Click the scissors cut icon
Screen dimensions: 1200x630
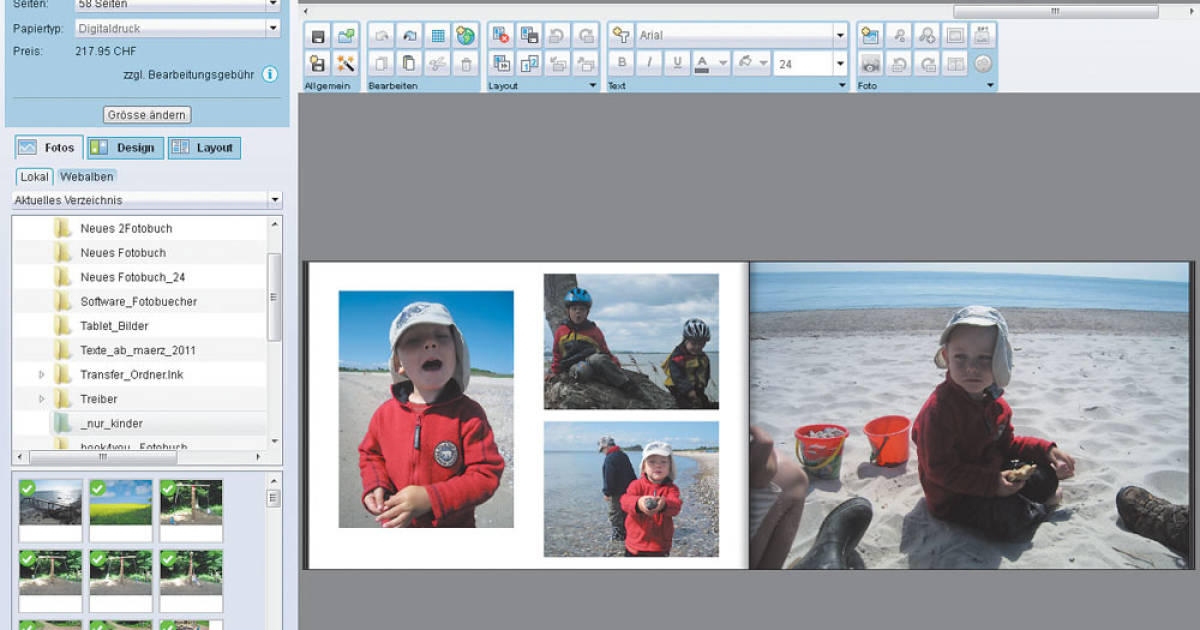point(437,64)
